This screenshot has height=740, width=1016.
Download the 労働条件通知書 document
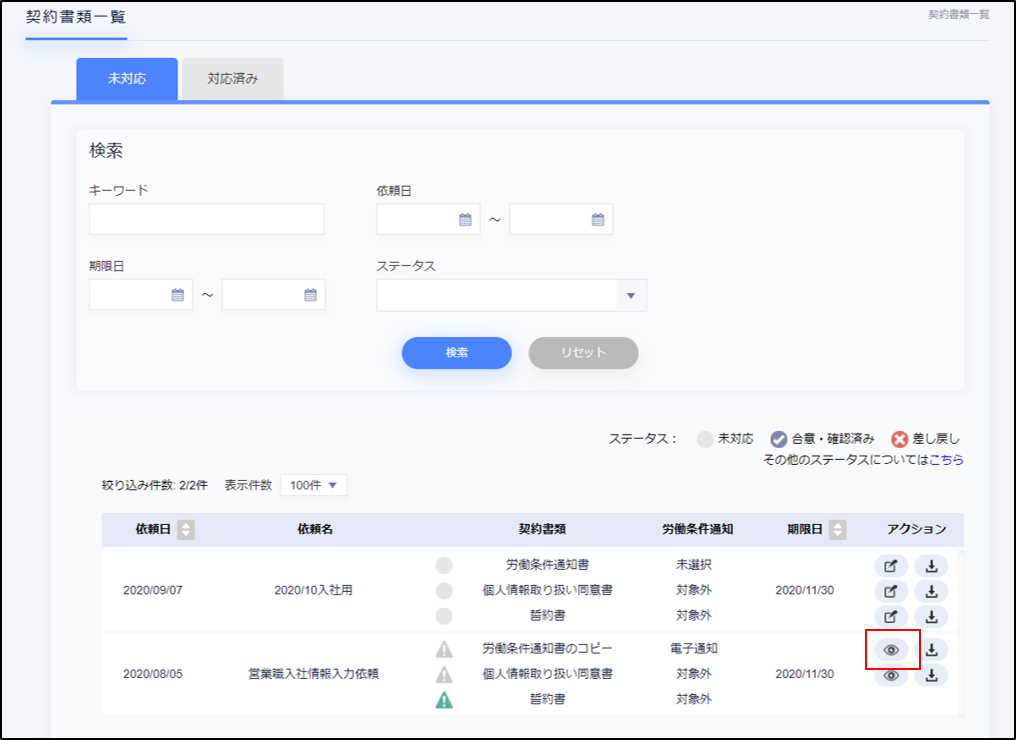click(x=931, y=566)
